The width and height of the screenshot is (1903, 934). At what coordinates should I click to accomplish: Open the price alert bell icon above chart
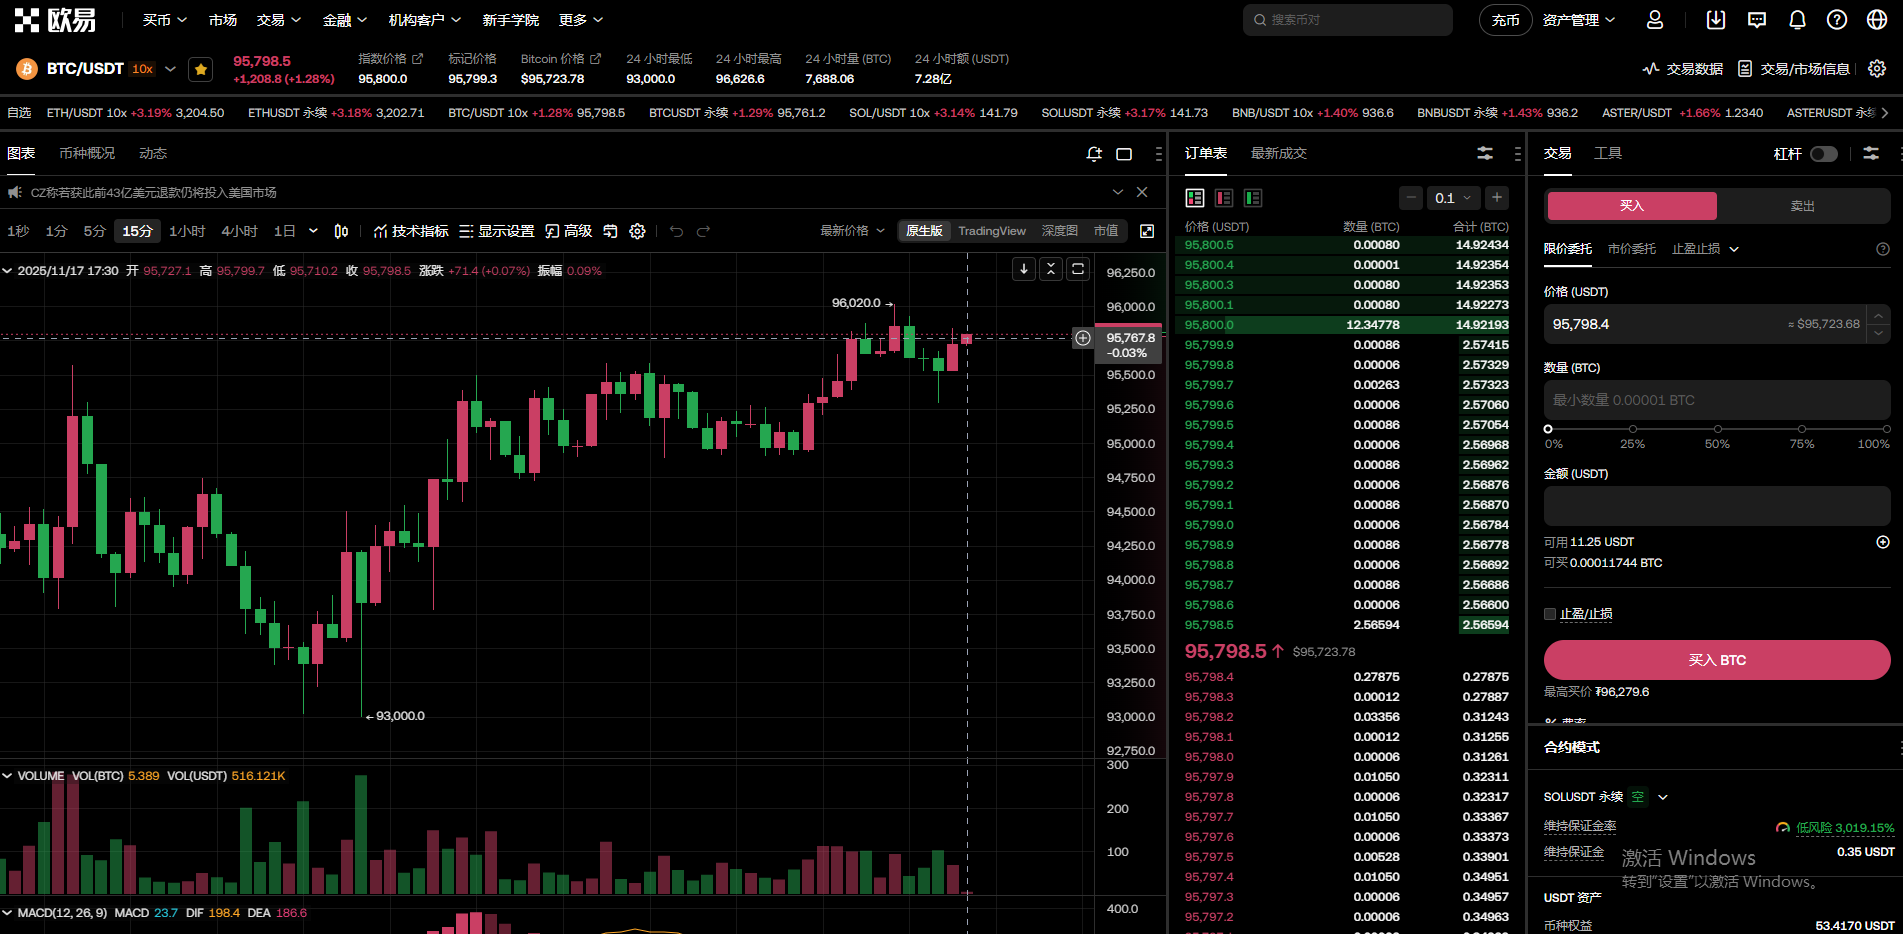(1094, 154)
